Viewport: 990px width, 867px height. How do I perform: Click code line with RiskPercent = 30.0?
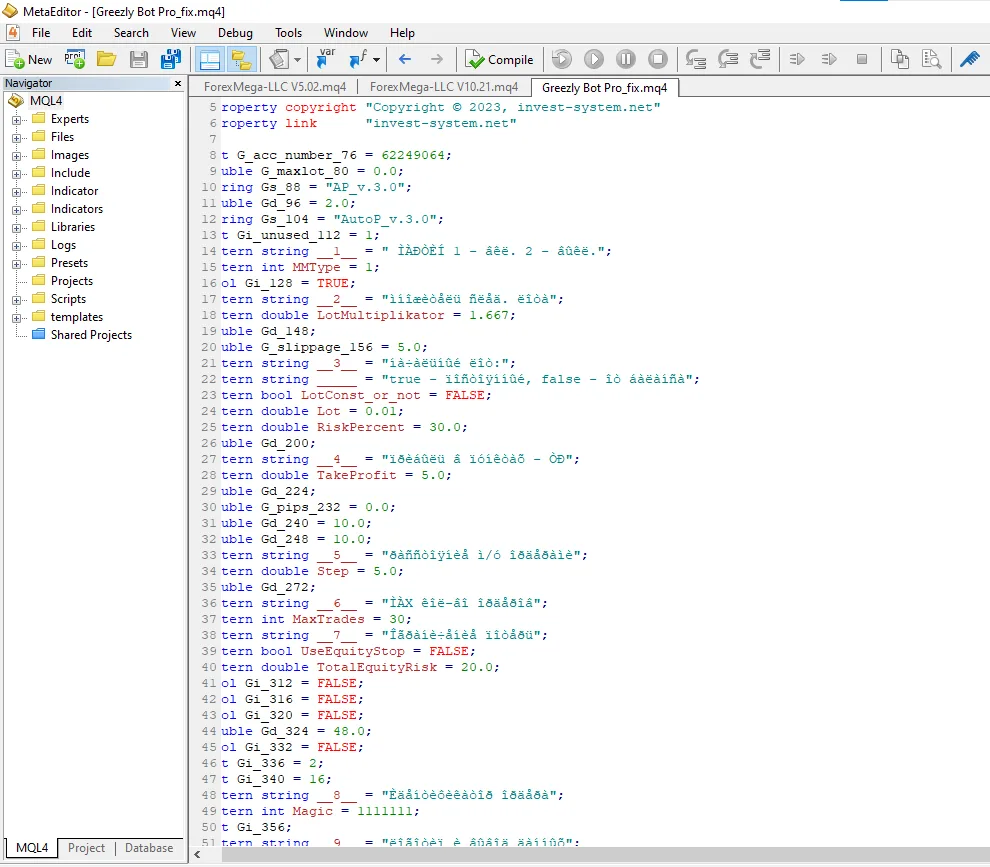[344, 428]
